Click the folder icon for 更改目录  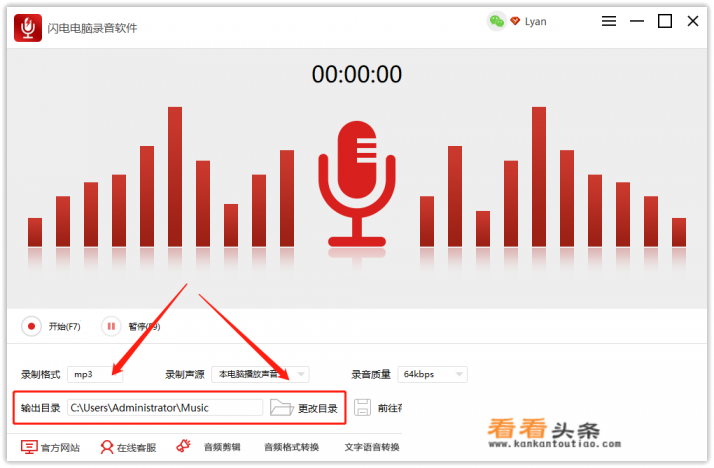point(281,407)
